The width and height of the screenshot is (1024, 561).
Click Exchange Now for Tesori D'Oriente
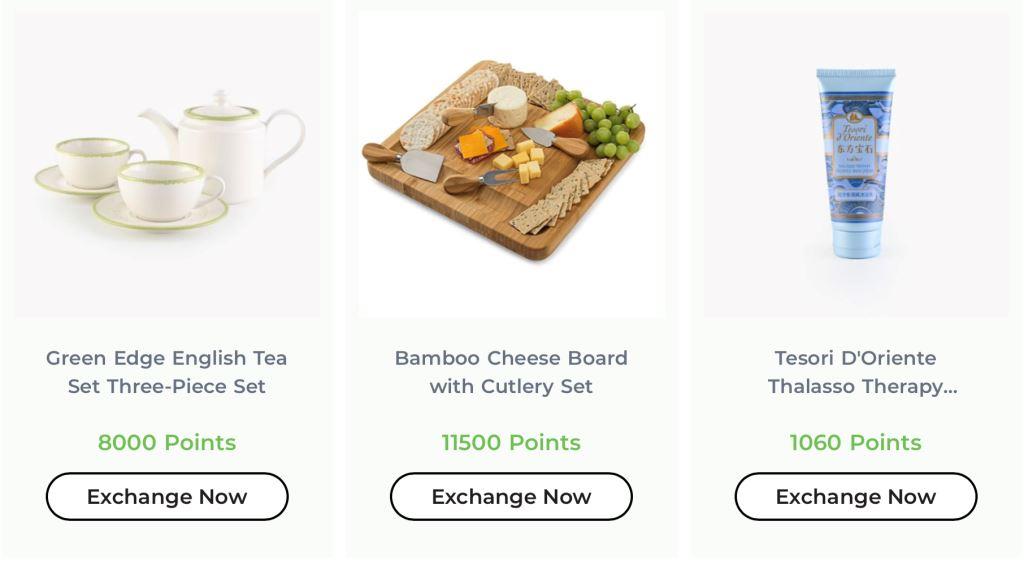(856, 497)
